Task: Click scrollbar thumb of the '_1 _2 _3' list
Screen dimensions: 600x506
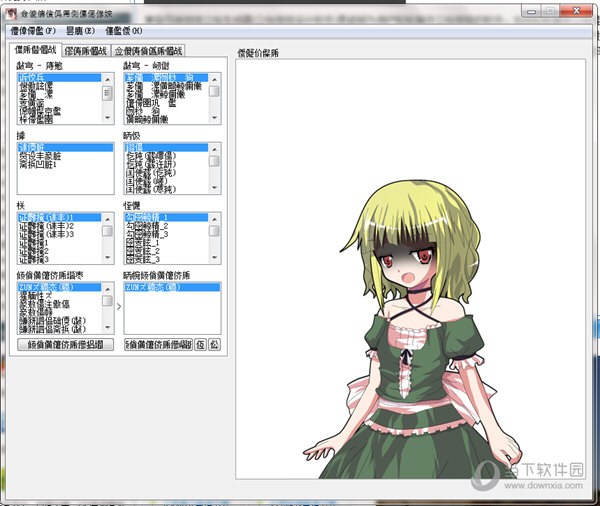Action: [214, 231]
